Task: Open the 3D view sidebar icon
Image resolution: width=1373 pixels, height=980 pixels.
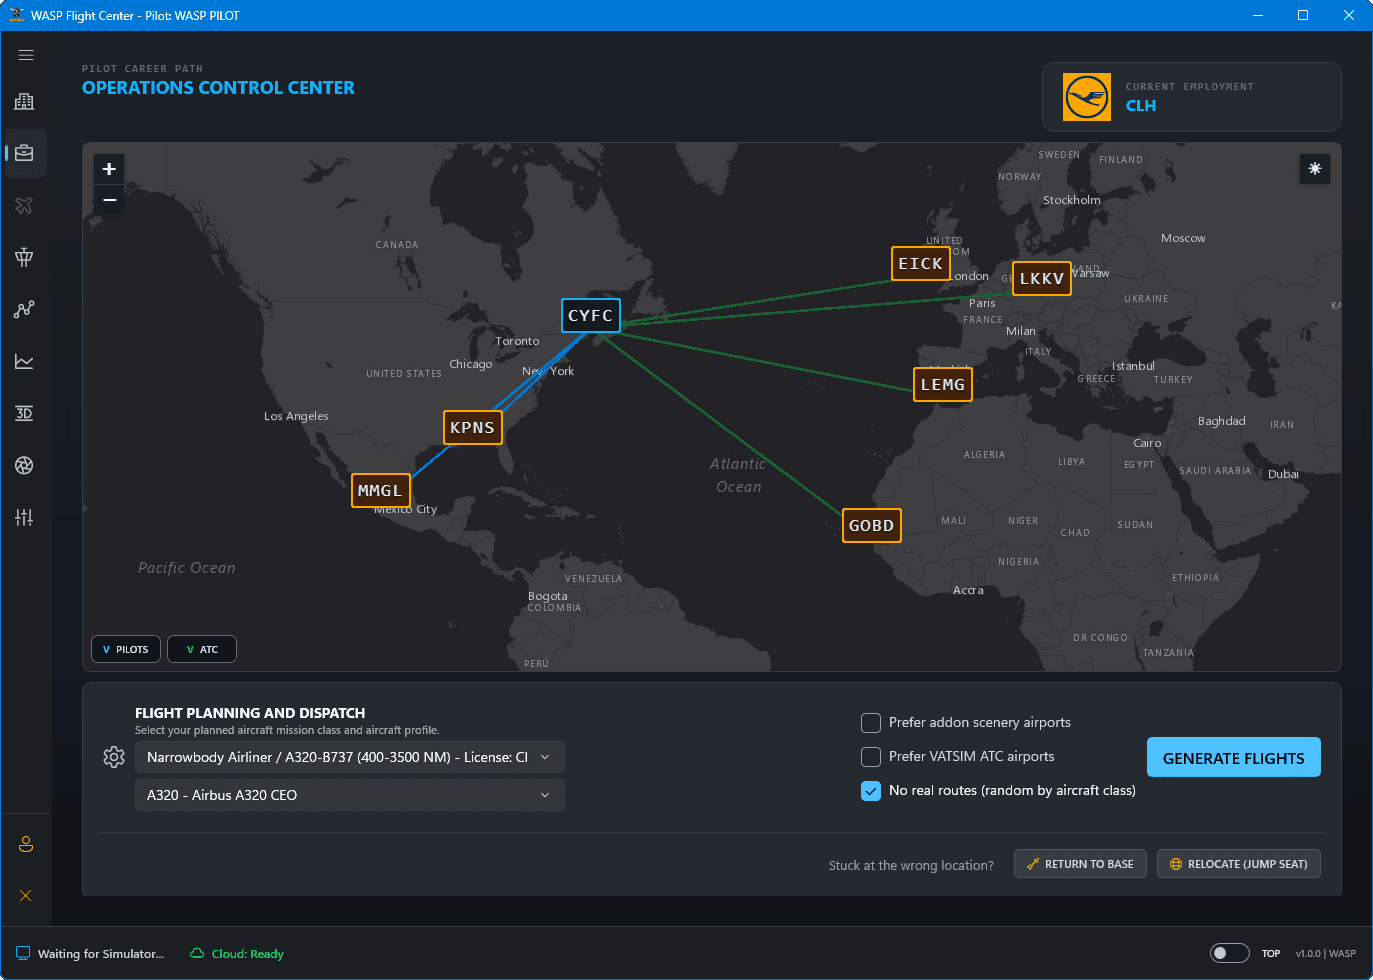Action: pyautogui.click(x=25, y=413)
